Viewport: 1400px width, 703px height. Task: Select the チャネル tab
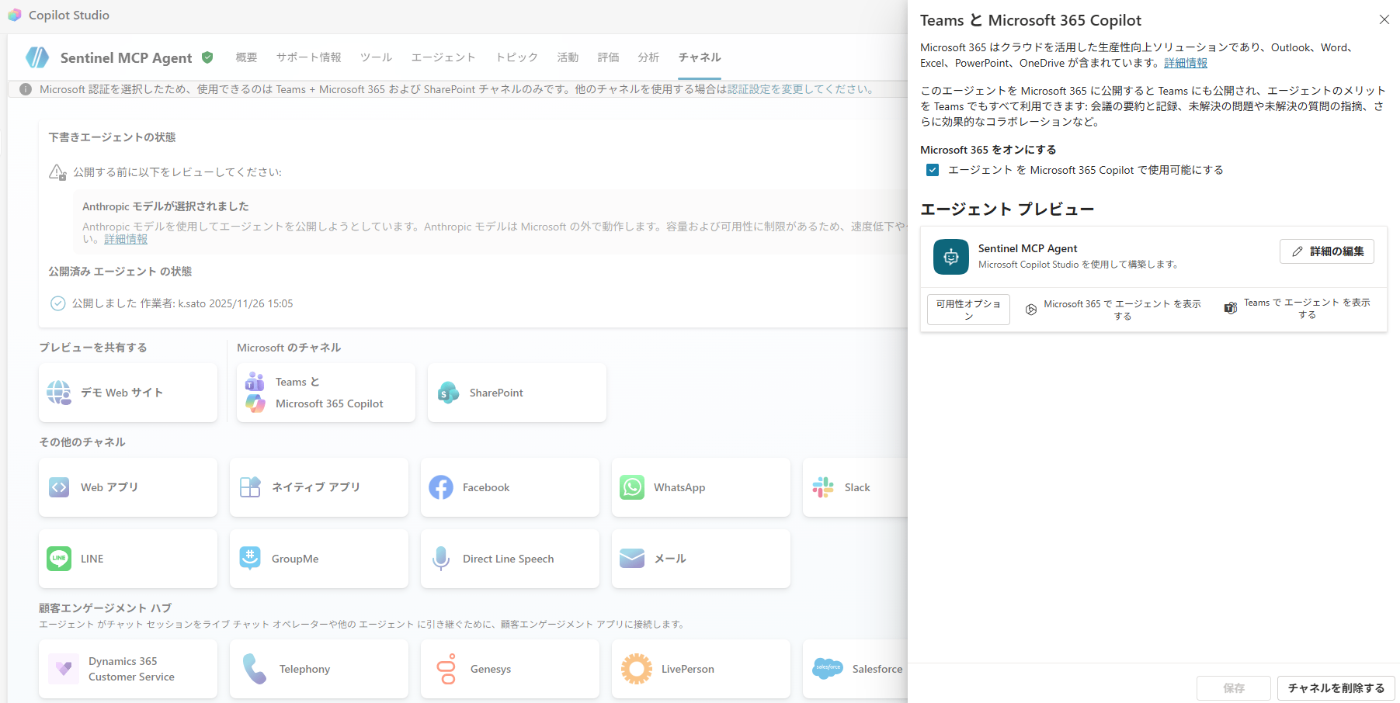[699, 57]
